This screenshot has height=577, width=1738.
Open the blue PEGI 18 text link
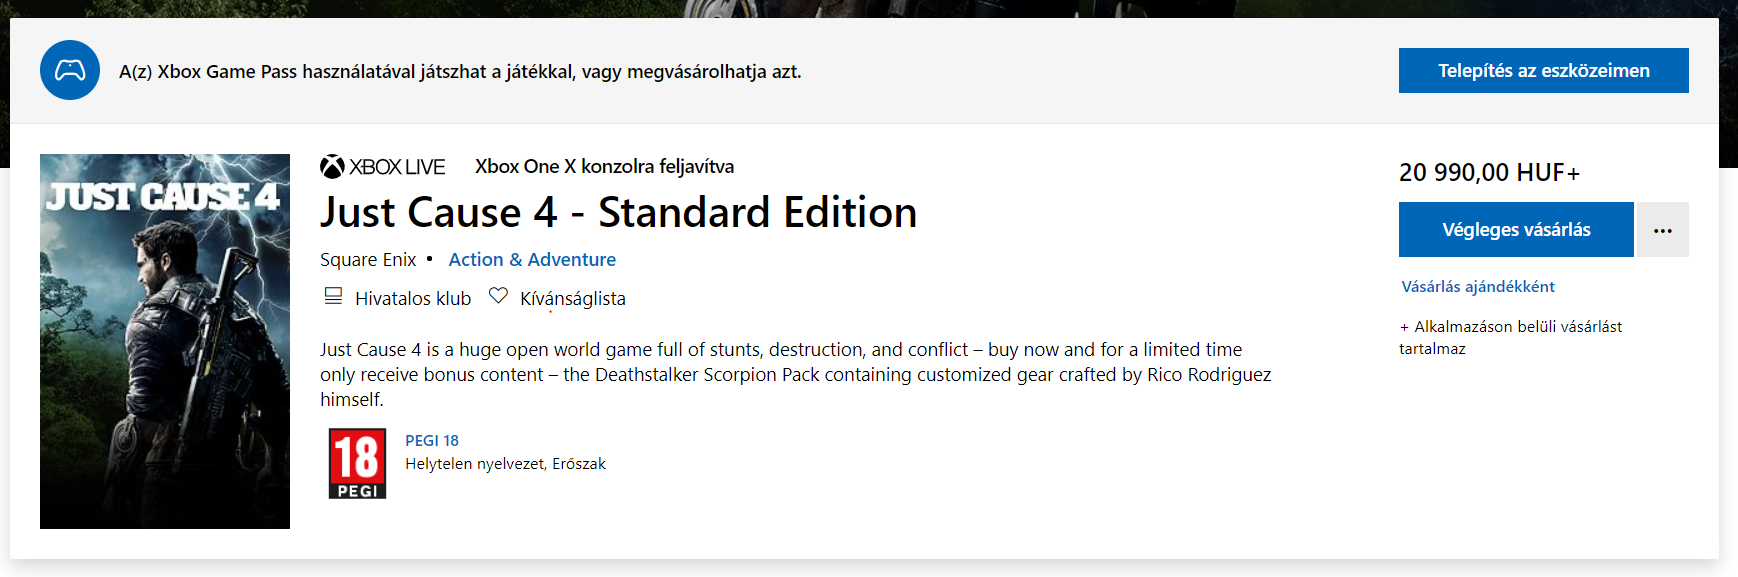[432, 441]
